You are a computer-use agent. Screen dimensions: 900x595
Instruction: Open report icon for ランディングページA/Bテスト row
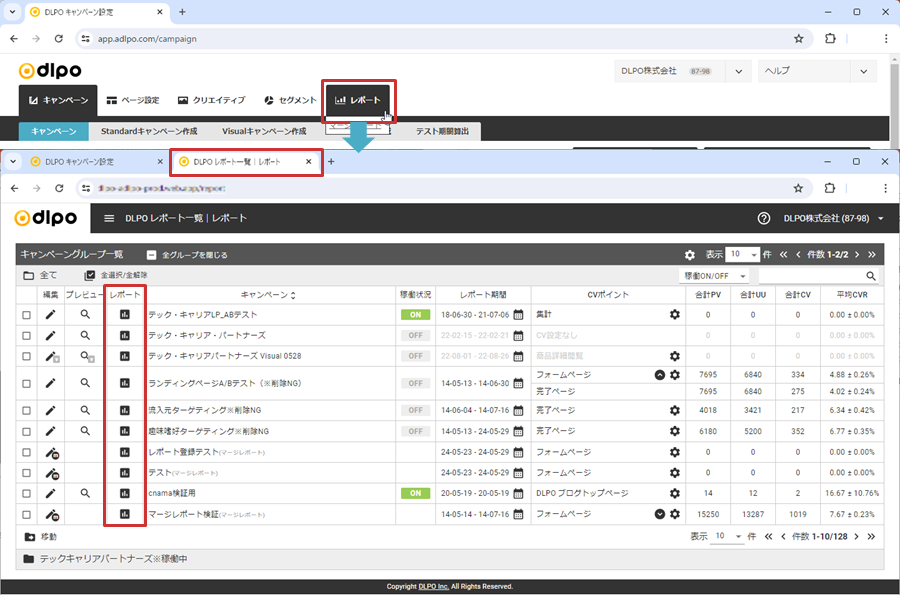(125, 383)
